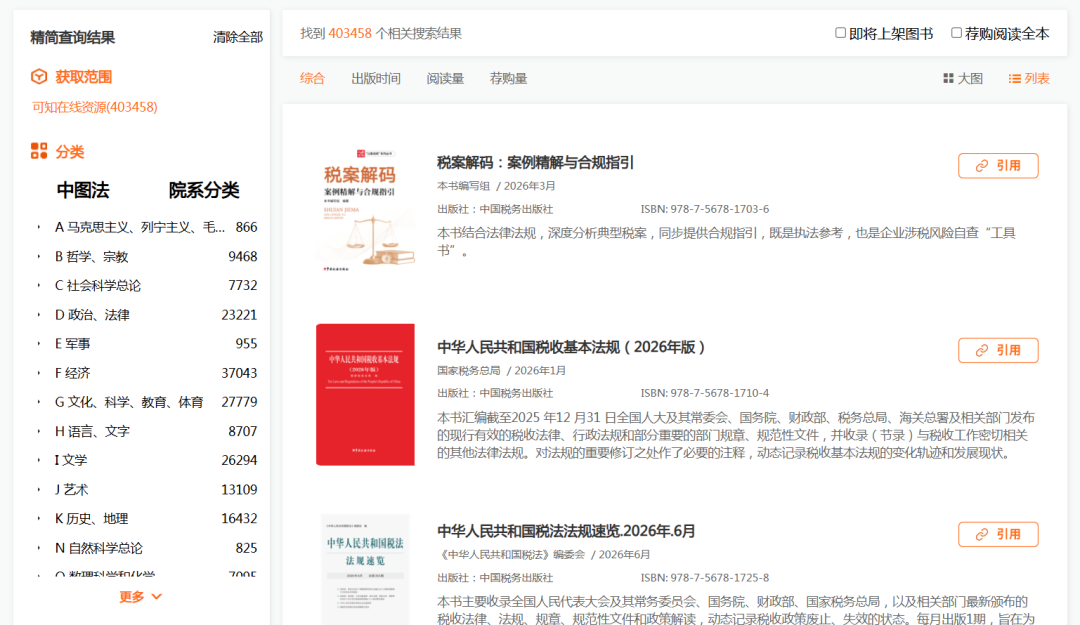
Task: Expand the A 马克思主义 category
Action: coord(39,227)
